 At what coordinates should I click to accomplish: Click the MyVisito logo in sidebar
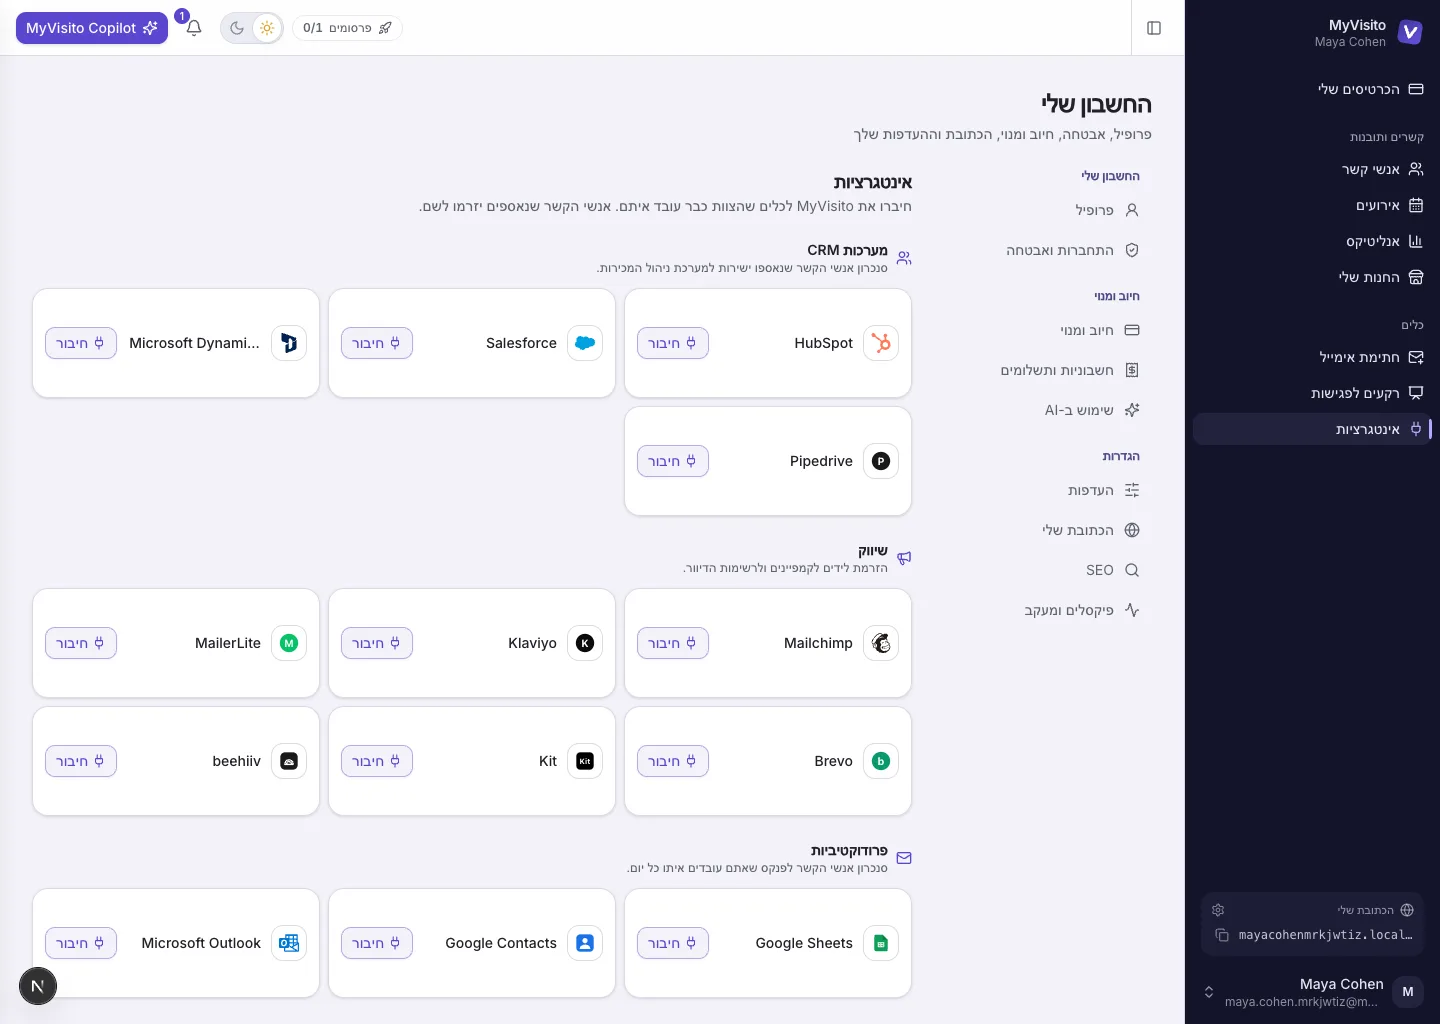(x=1410, y=32)
